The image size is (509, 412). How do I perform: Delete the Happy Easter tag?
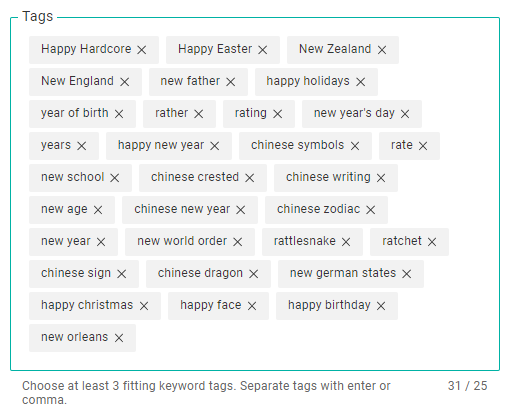point(263,50)
